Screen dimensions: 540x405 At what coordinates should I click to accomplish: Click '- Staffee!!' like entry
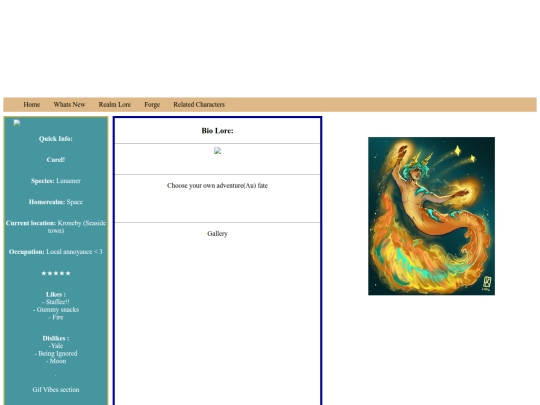[x=56, y=302]
